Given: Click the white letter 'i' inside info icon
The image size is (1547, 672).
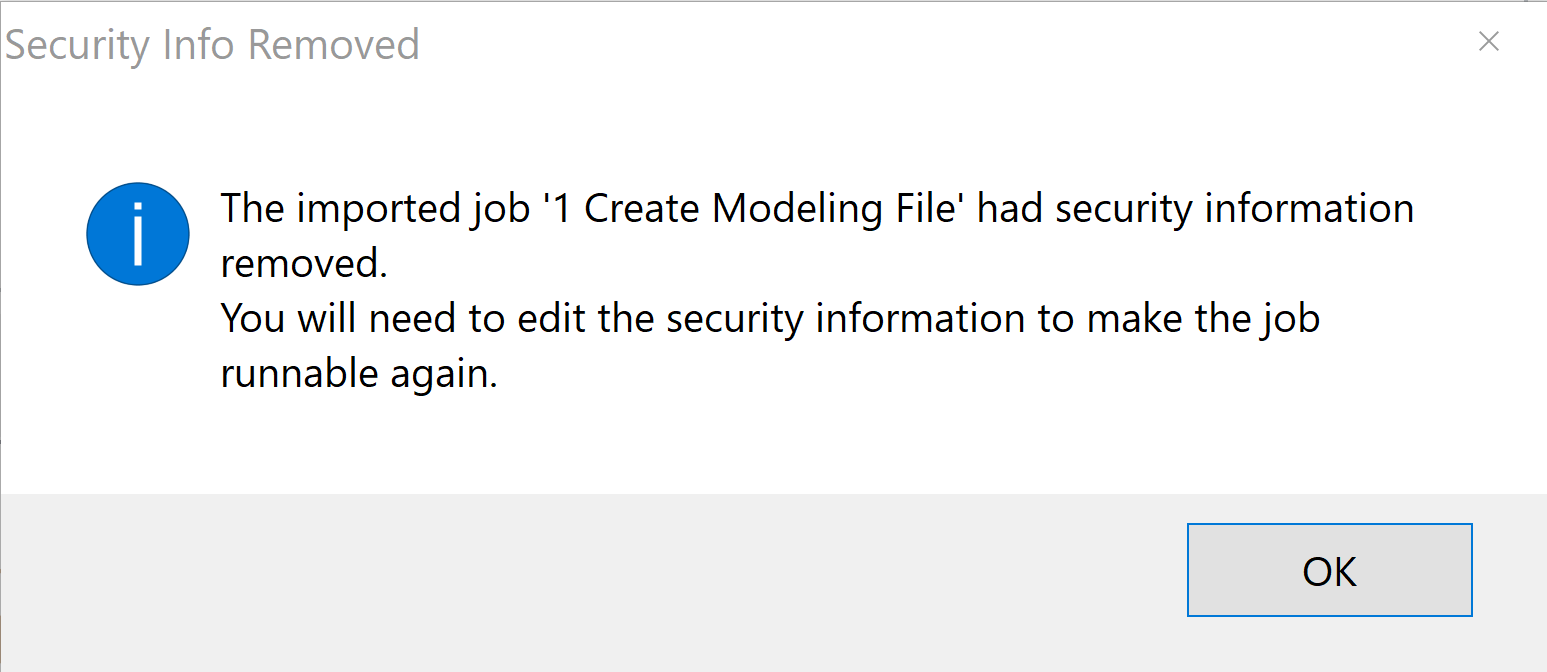Looking at the screenshot, I should [x=138, y=234].
